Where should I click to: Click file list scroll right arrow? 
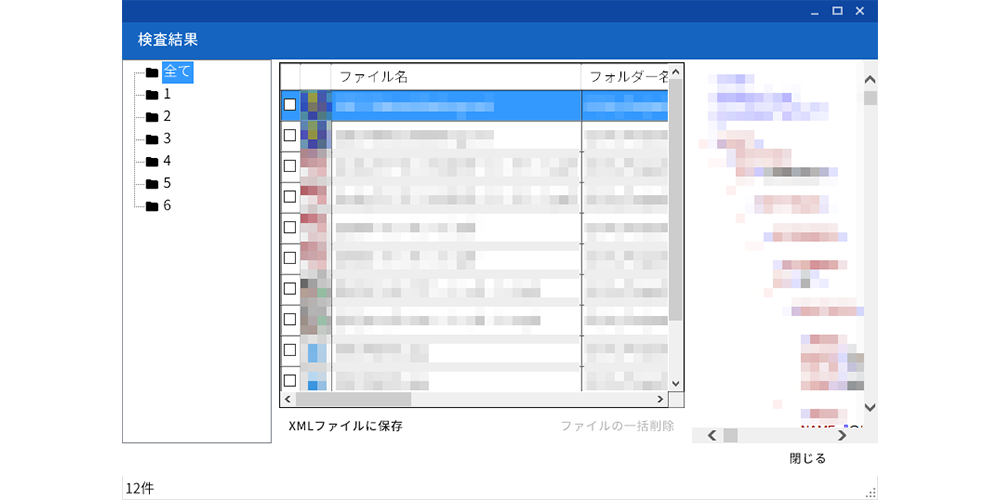point(661,399)
